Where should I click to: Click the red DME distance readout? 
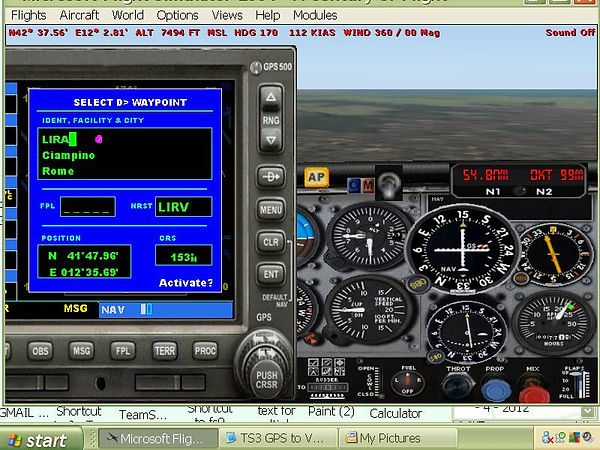click(485, 174)
